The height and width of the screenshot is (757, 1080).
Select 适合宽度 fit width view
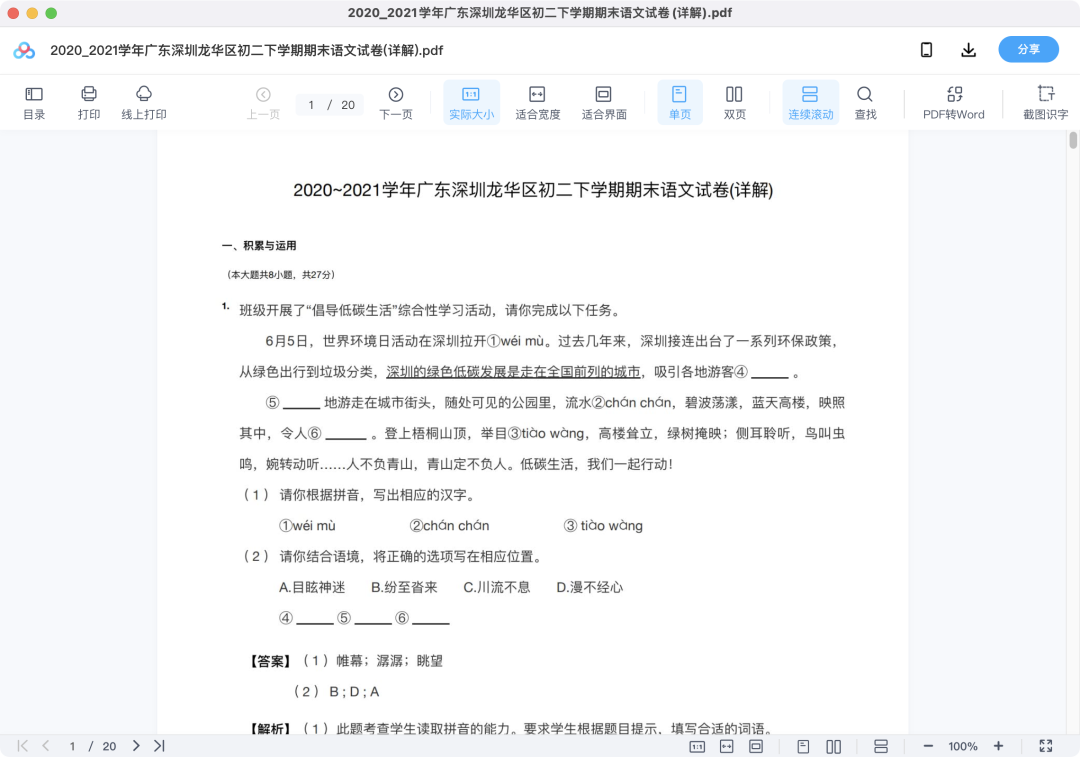[537, 102]
